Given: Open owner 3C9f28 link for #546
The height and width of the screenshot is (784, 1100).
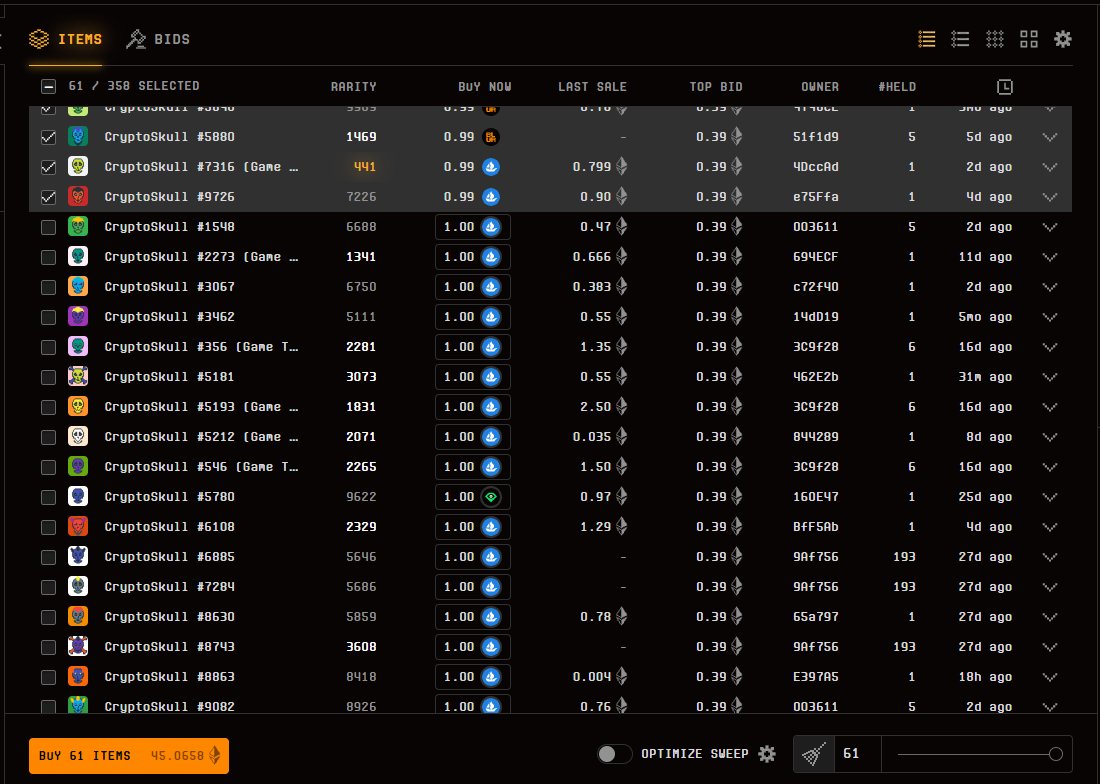Looking at the screenshot, I should pos(815,467).
